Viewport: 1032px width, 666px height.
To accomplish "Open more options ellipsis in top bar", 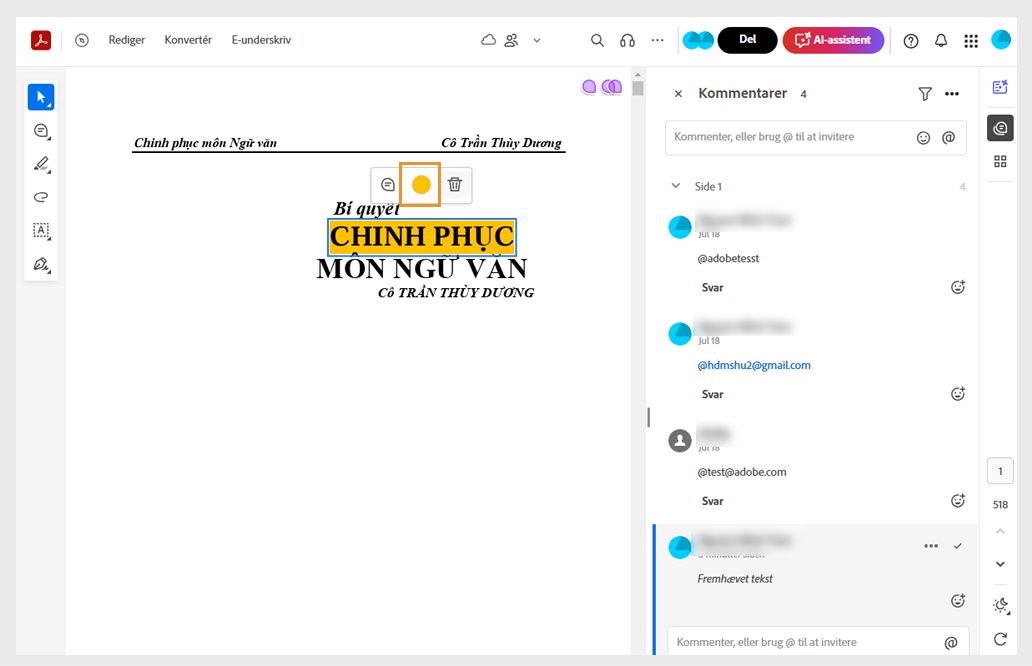I will coord(658,40).
